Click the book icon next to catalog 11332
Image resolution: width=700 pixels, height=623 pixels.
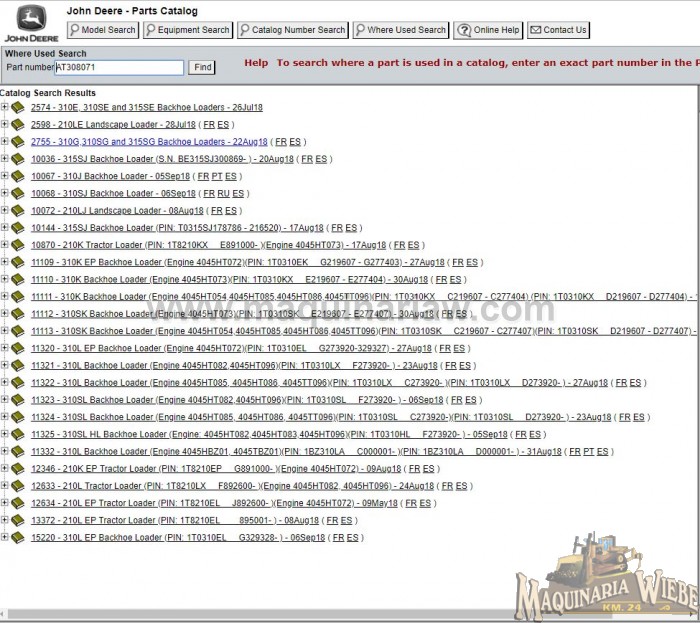pyautogui.click(x=17, y=452)
